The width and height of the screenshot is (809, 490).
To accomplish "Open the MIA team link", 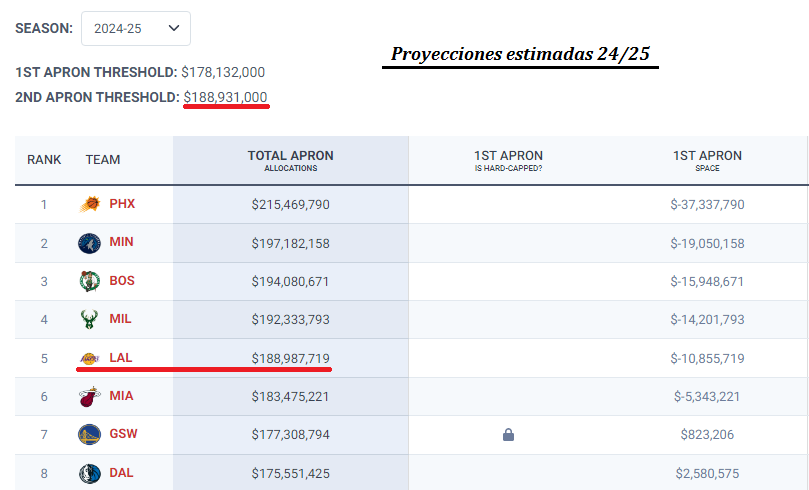I will click(121, 396).
